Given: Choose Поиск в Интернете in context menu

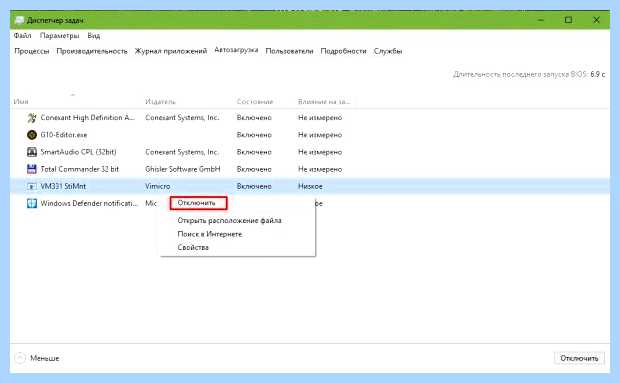Looking at the screenshot, I should (x=210, y=234).
